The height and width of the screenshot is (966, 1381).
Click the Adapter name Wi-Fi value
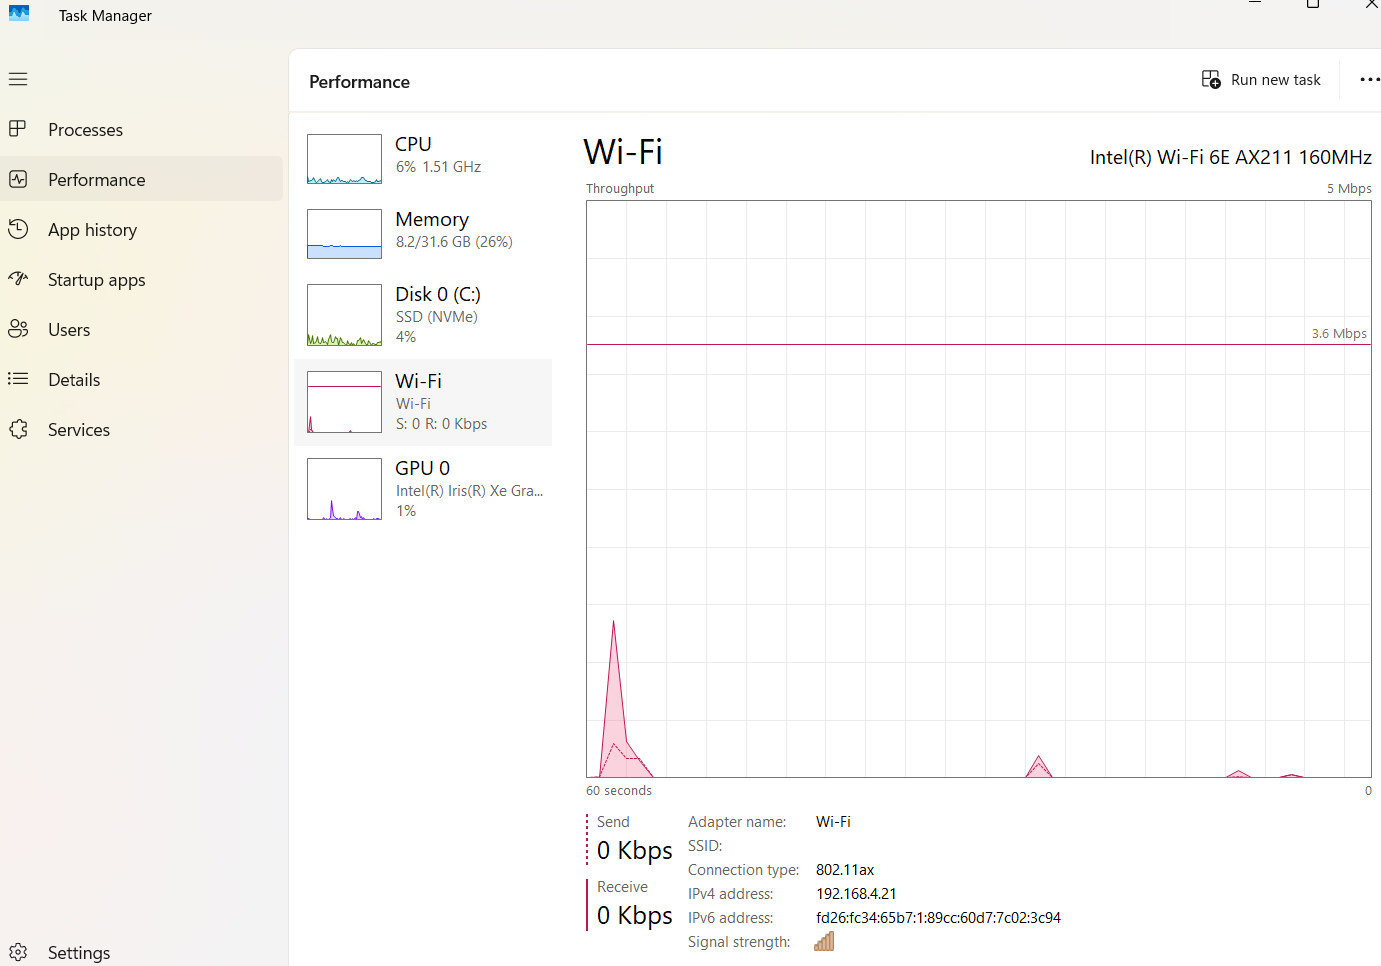[x=833, y=822]
